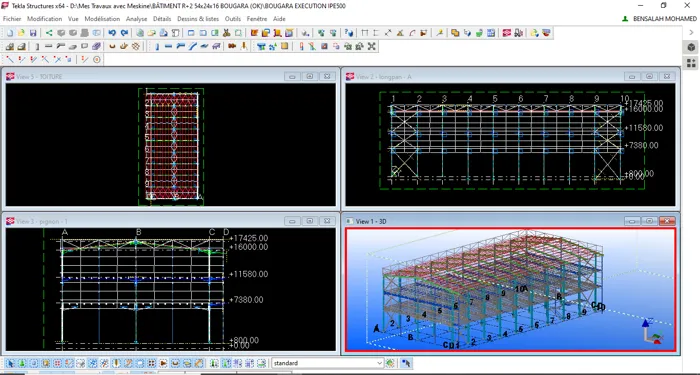This screenshot has width=700, height=375.
Task: Open the Vue menu
Action: 73,19
